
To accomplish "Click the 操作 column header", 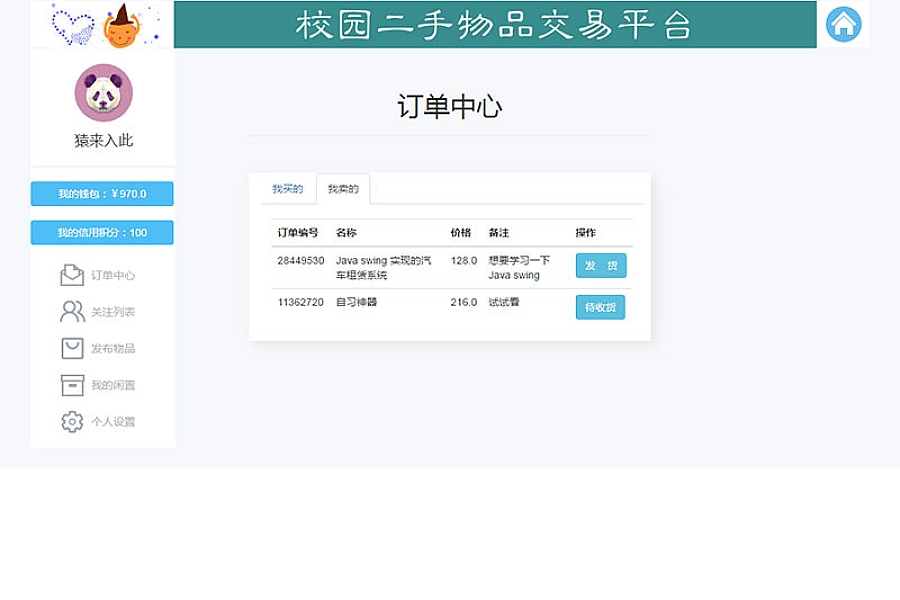I will click(585, 233).
